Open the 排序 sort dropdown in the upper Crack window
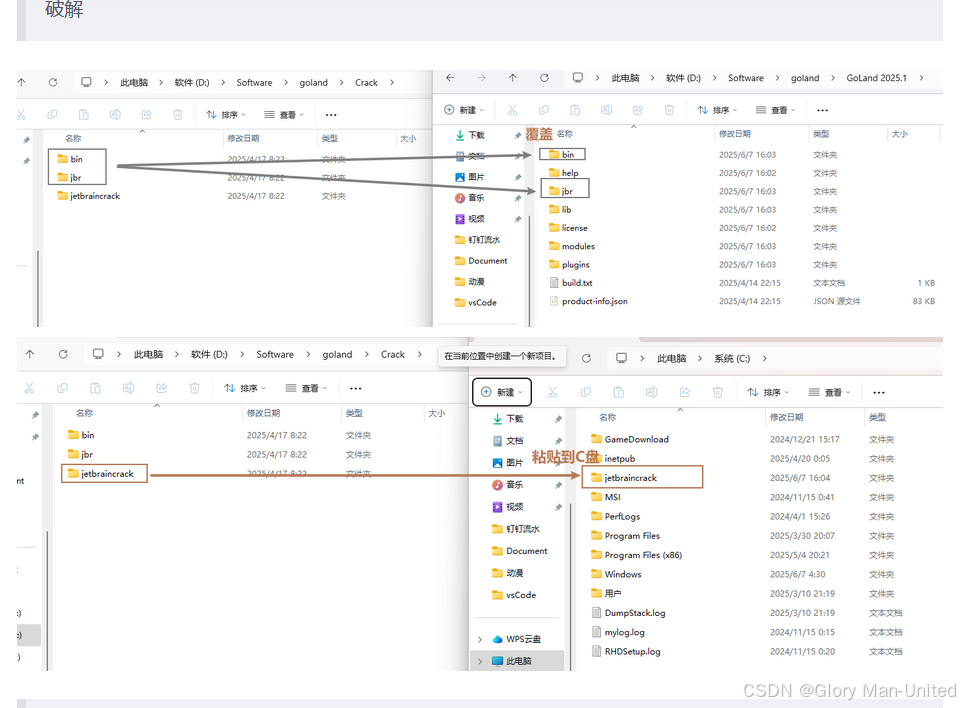This screenshot has width=960, height=708. (226, 115)
